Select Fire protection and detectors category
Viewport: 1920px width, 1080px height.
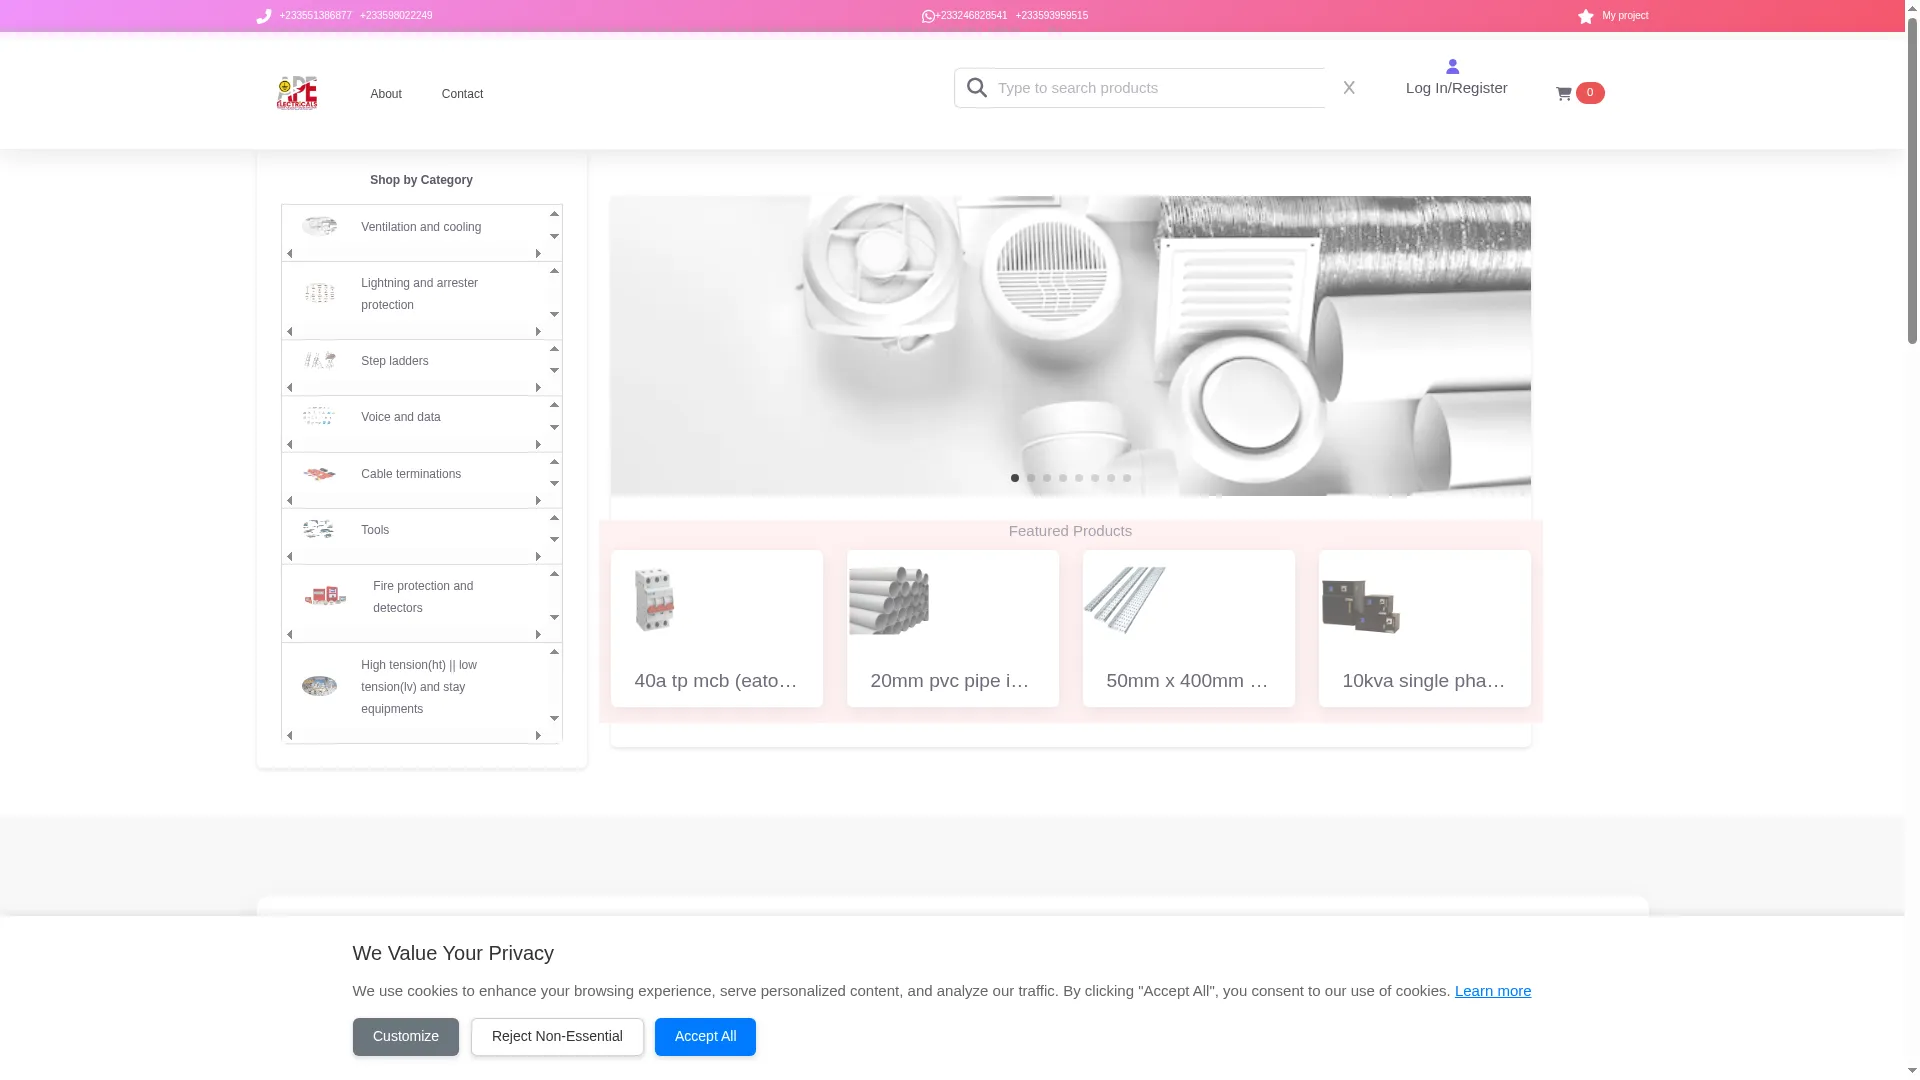coord(423,597)
